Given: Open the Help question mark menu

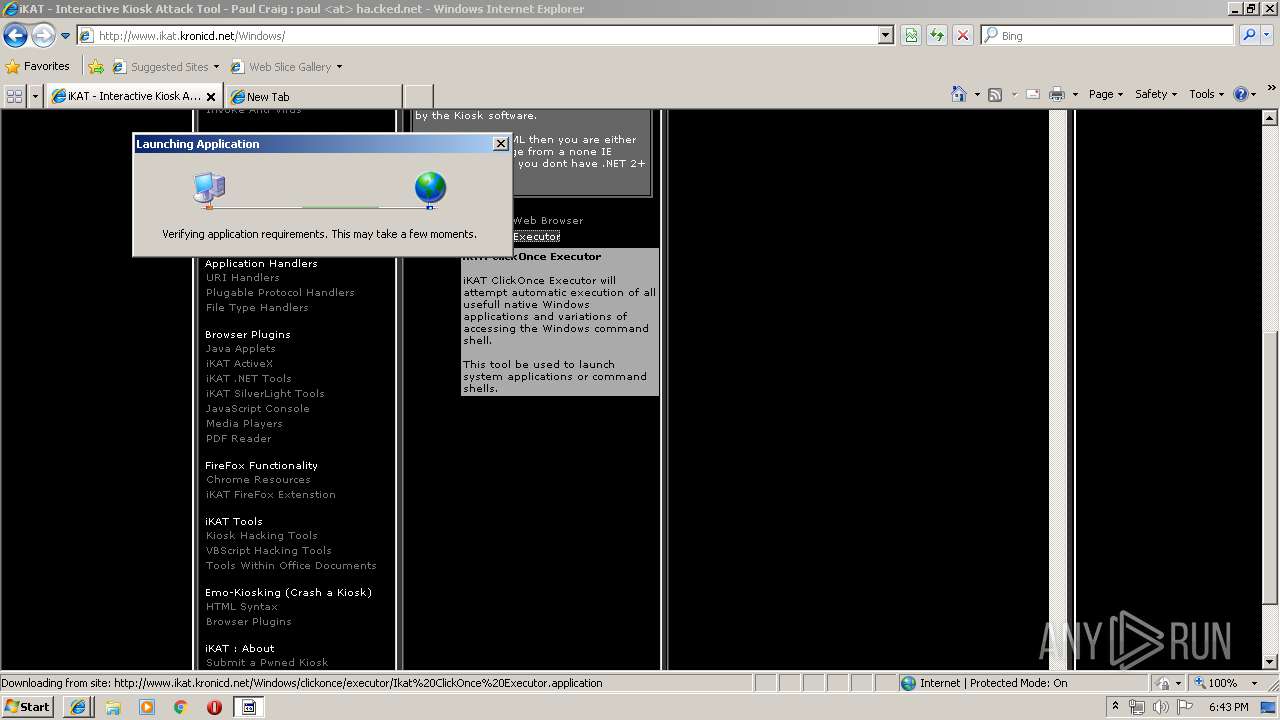Looking at the screenshot, I should pos(1245,94).
